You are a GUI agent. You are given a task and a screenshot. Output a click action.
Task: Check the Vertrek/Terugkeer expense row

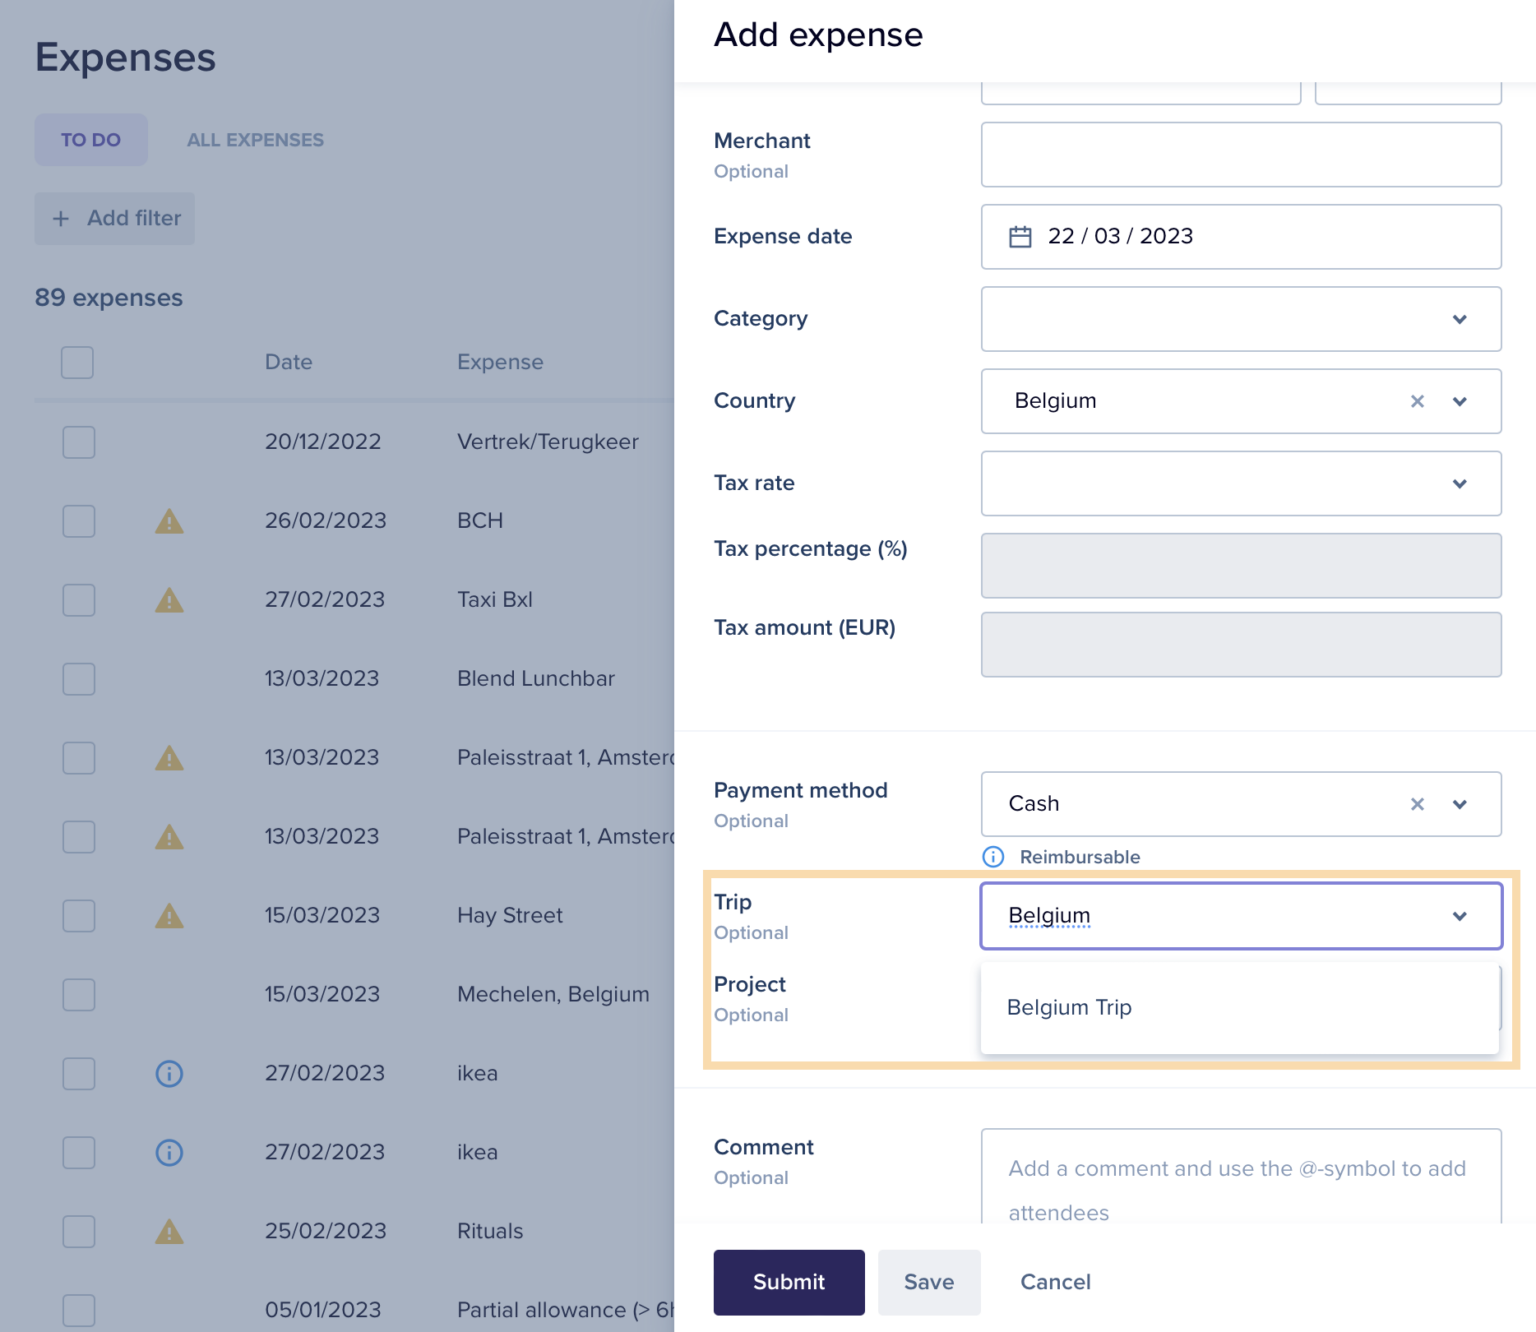(x=79, y=442)
